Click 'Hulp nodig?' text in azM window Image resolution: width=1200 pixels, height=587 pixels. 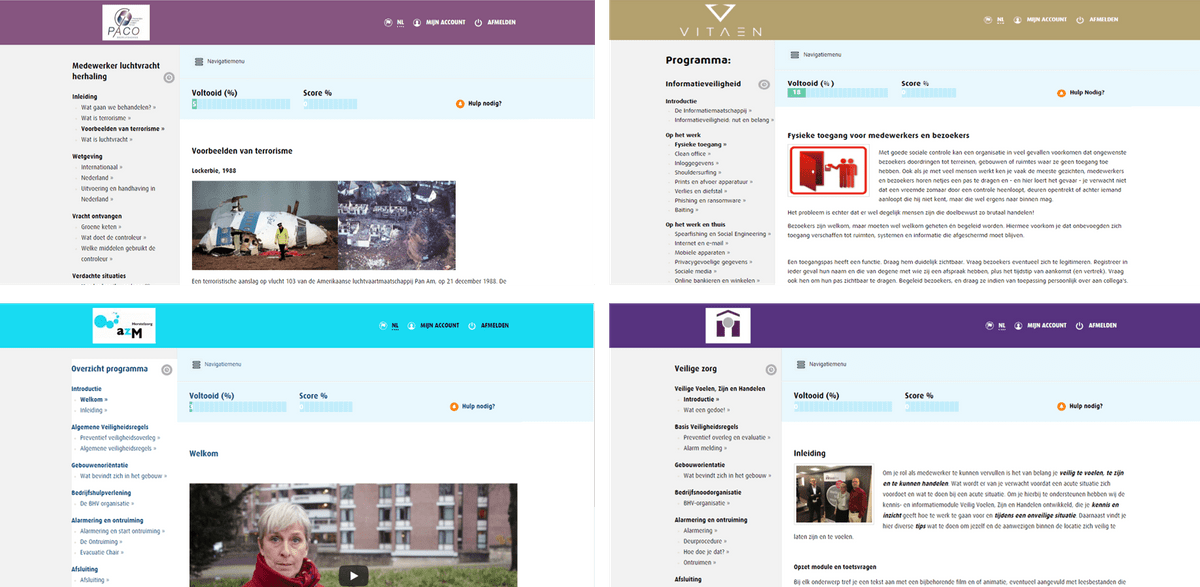pos(479,406)
